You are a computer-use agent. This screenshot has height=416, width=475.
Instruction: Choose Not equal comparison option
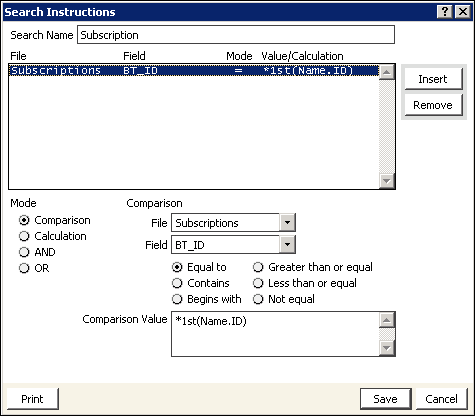pyautogui.click(x=258, y=299)
